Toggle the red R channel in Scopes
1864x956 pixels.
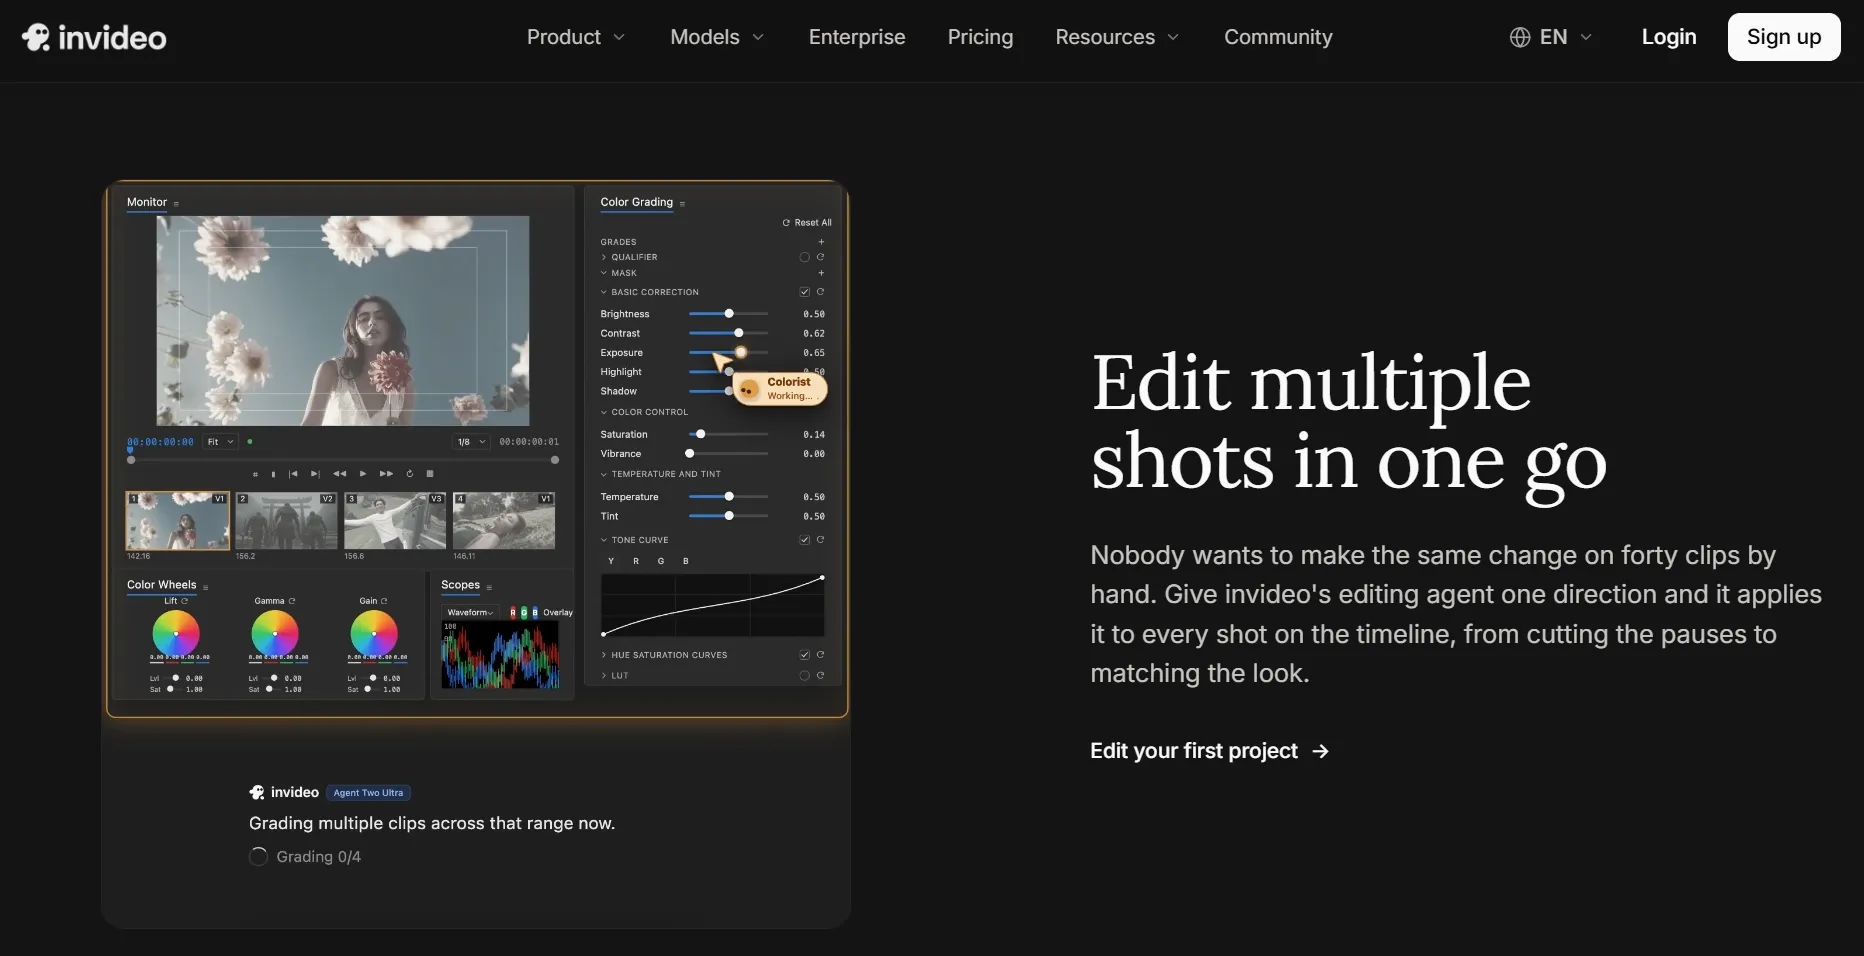513,613
